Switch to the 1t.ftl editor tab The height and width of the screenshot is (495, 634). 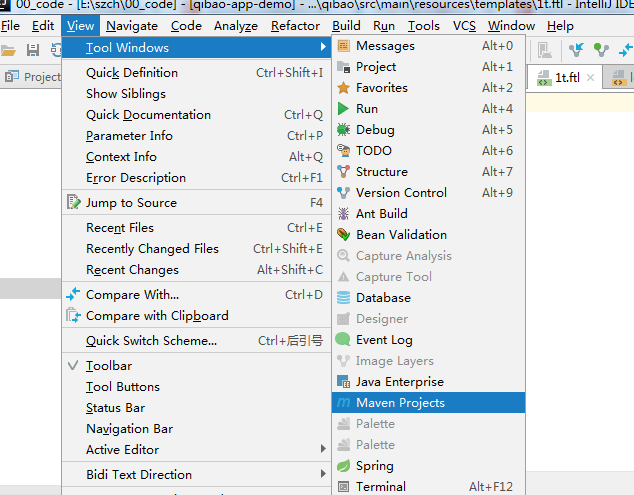click(x=567, y=77)
